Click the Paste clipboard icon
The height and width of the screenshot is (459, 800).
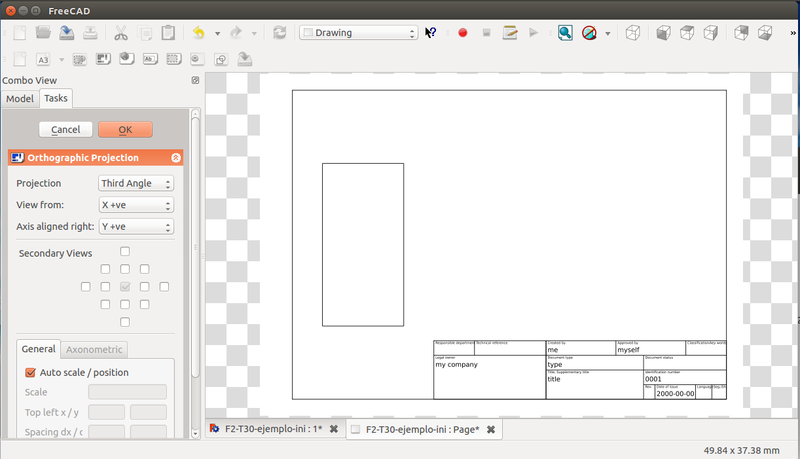click(x=168, y=33)
